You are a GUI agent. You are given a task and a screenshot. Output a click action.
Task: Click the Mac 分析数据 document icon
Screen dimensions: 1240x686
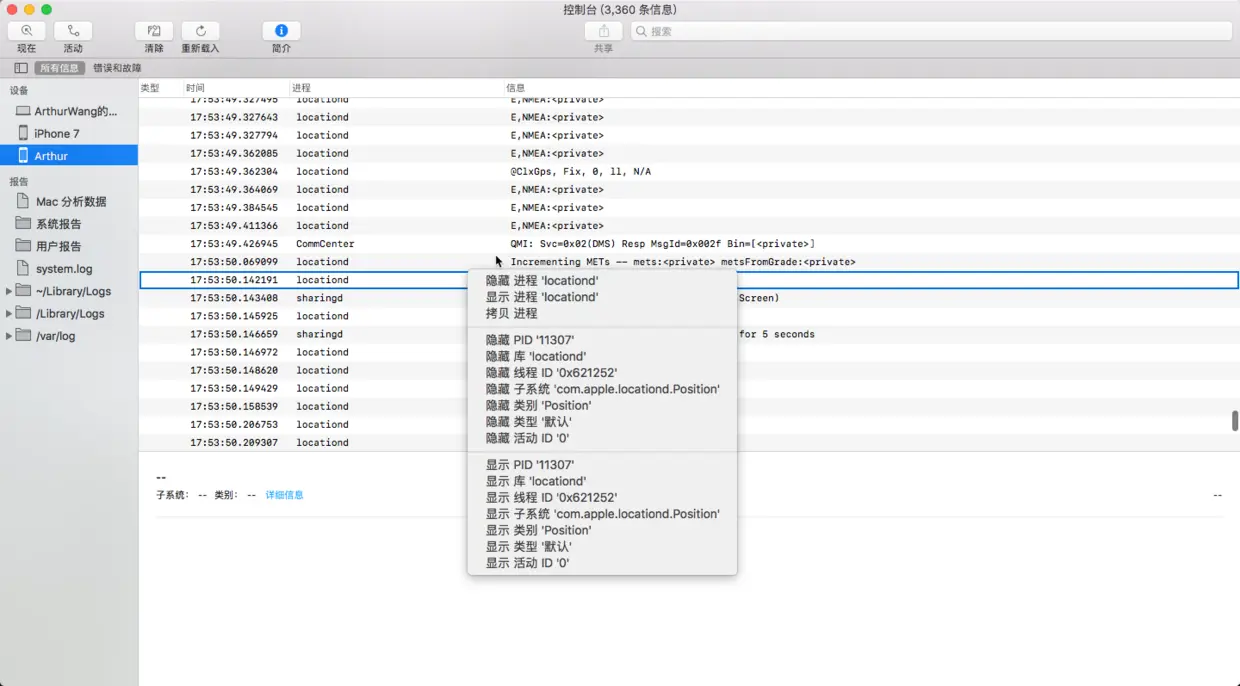pyautogui.click(x=24, y=201)
